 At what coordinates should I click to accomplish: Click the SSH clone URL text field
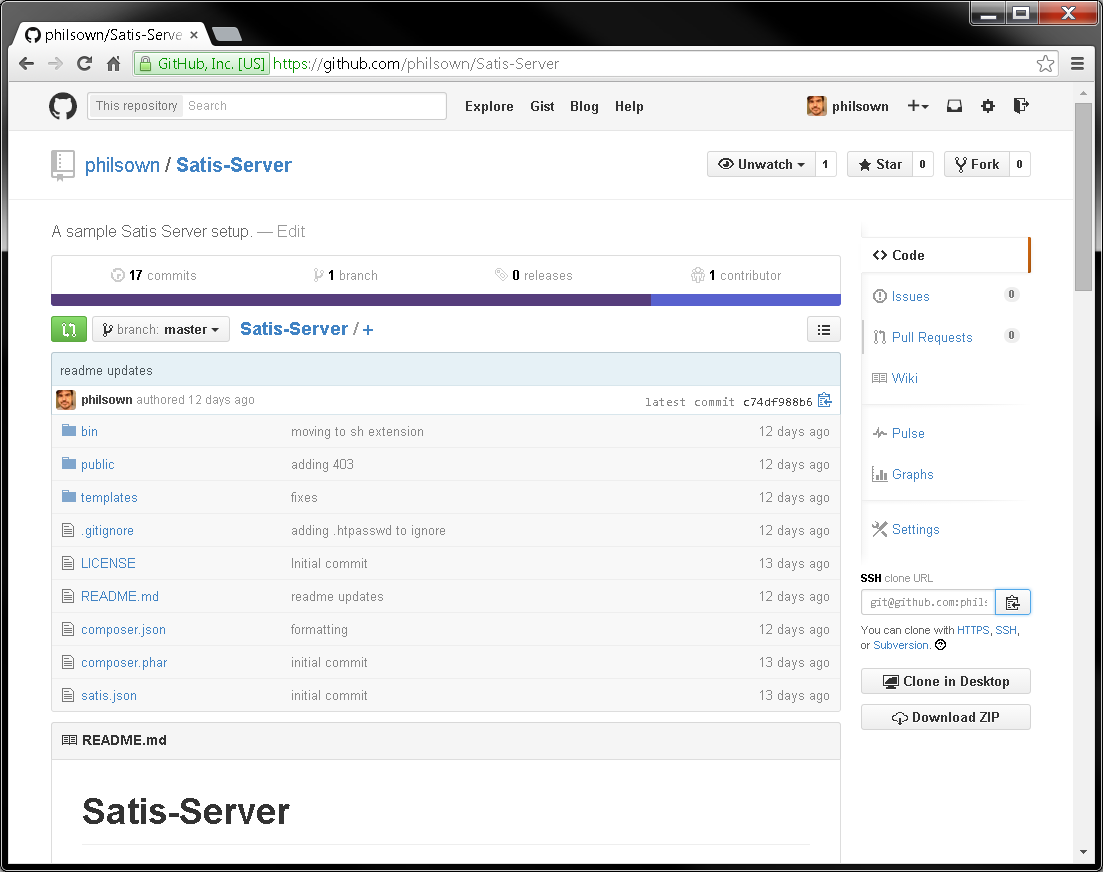(x=928, y=603)
